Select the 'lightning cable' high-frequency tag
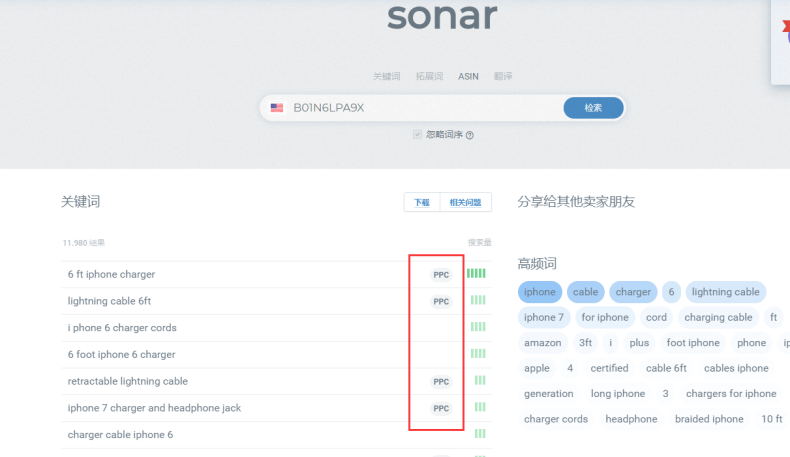 pyautogui.click(x=725, y=292)
